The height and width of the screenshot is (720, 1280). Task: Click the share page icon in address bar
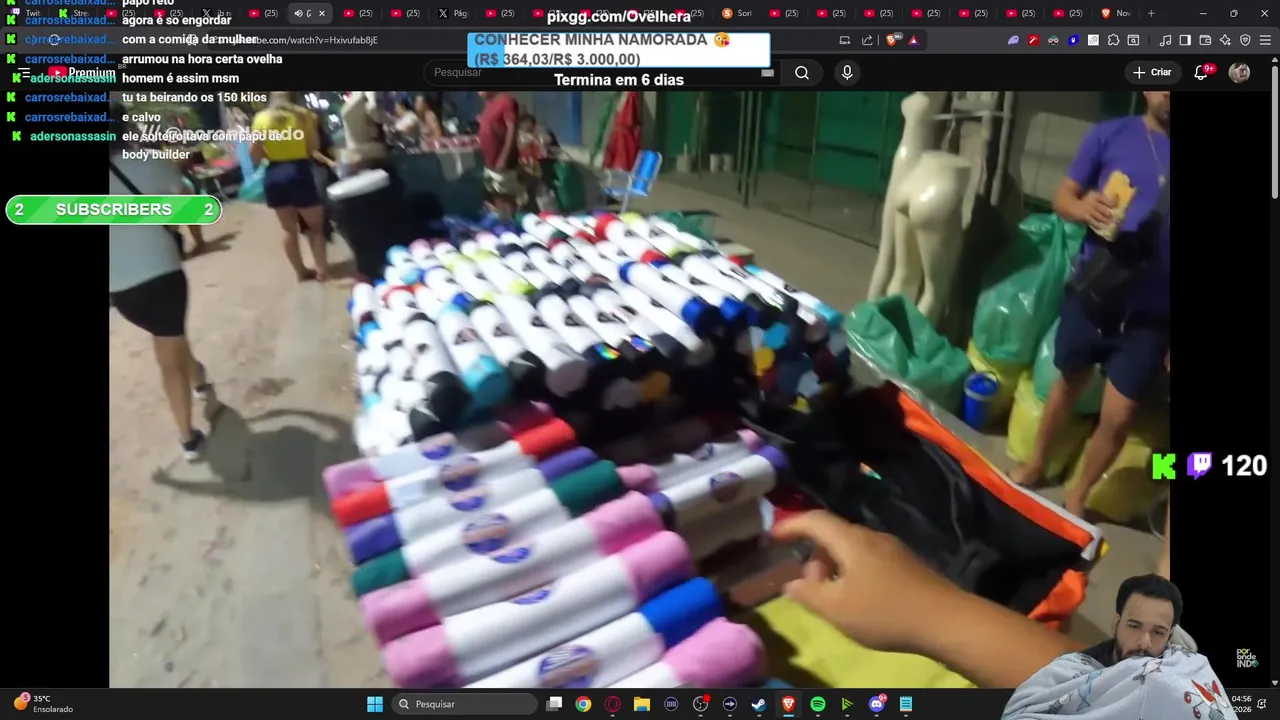pyautogui.click(x=867, y=40)
